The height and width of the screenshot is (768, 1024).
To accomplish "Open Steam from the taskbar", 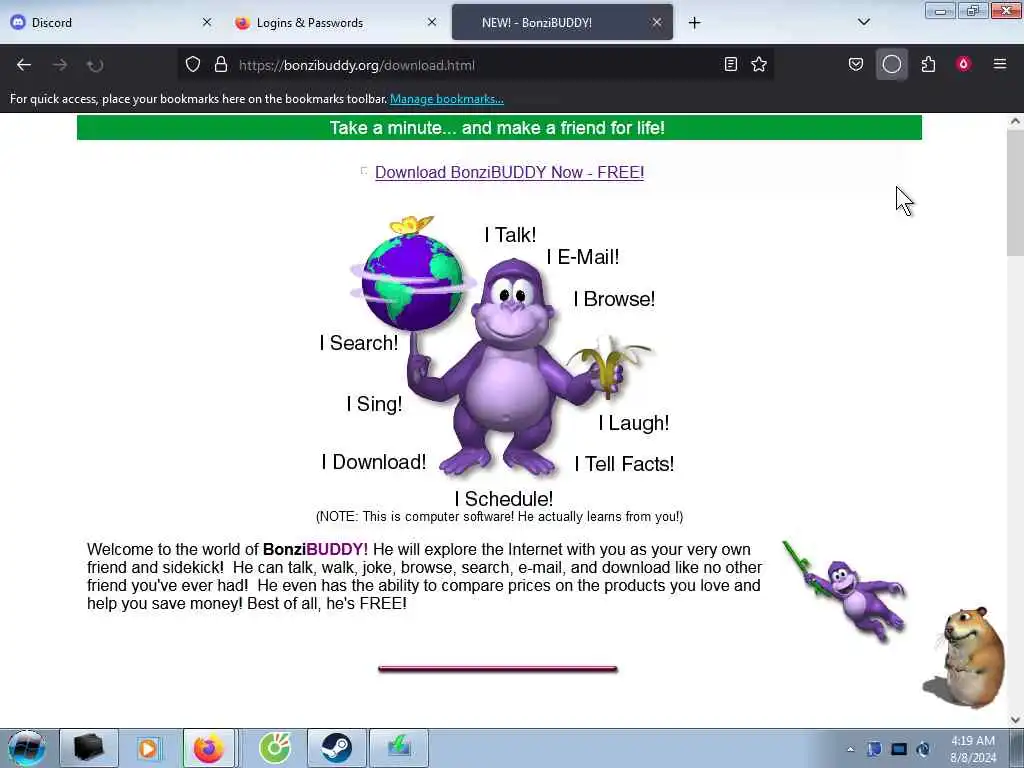I will coord(336,748).
